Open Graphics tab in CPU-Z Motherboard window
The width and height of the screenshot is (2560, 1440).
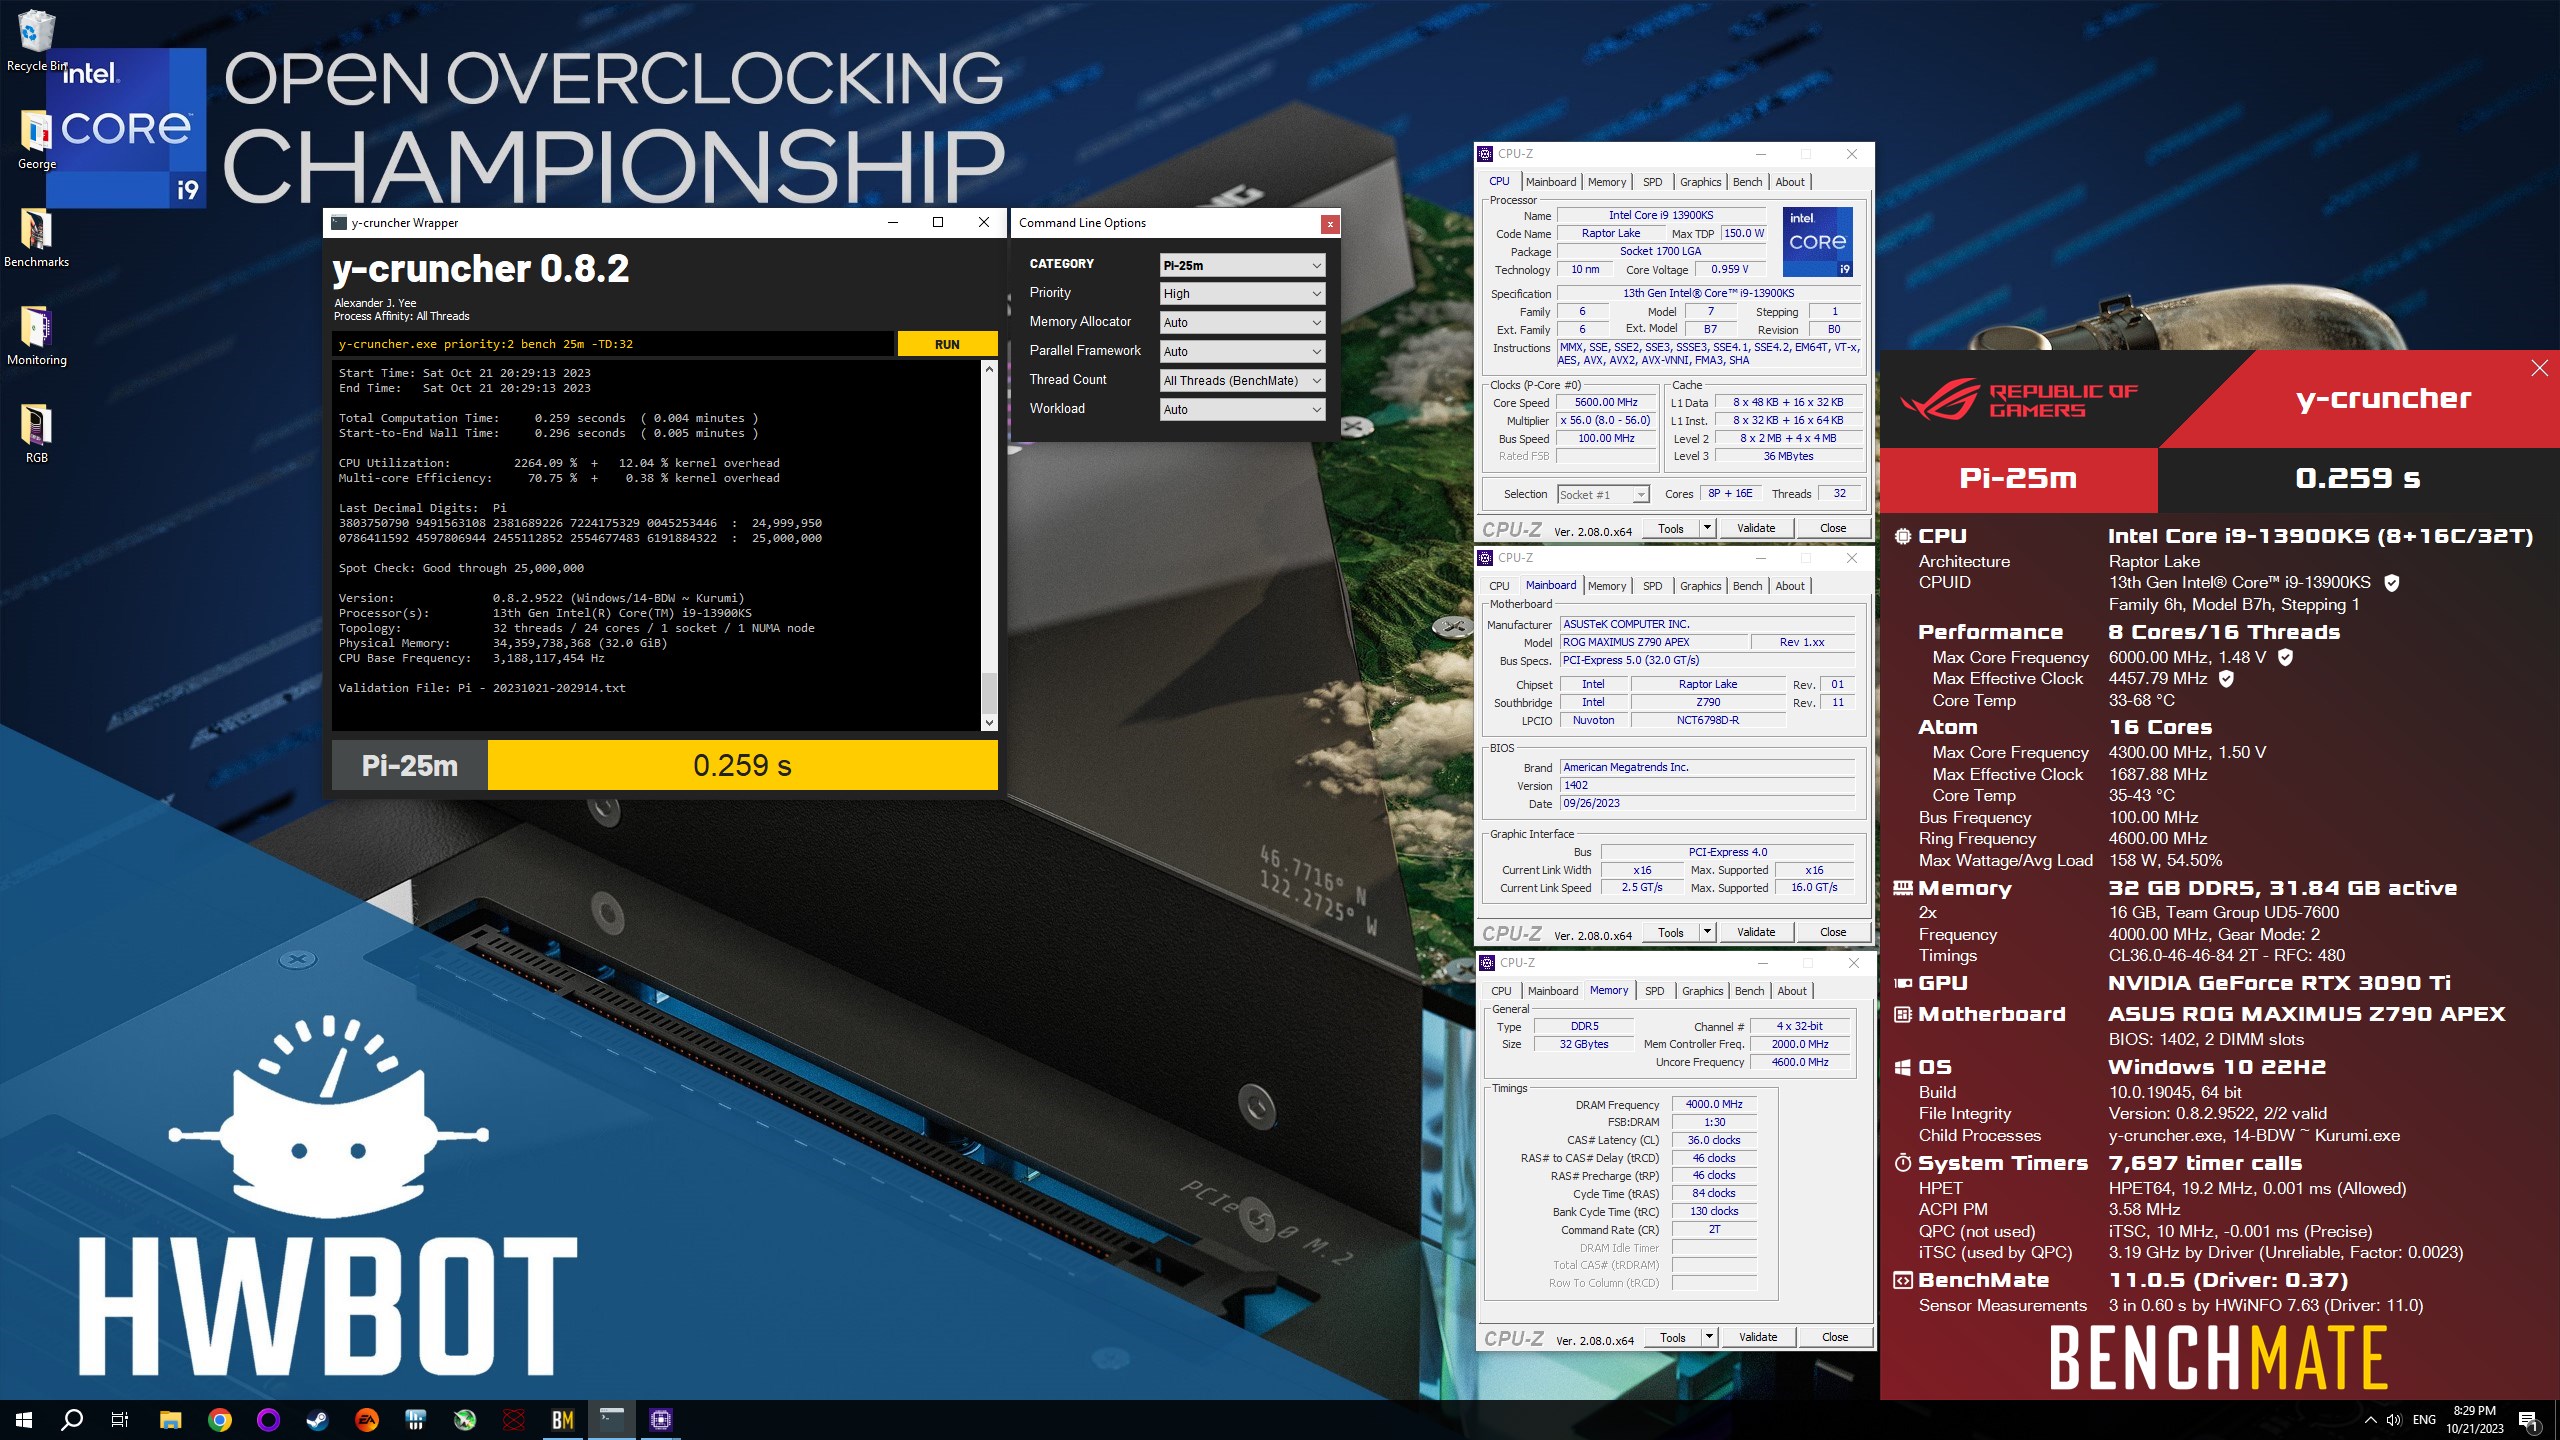click(x=1701, y=586)
